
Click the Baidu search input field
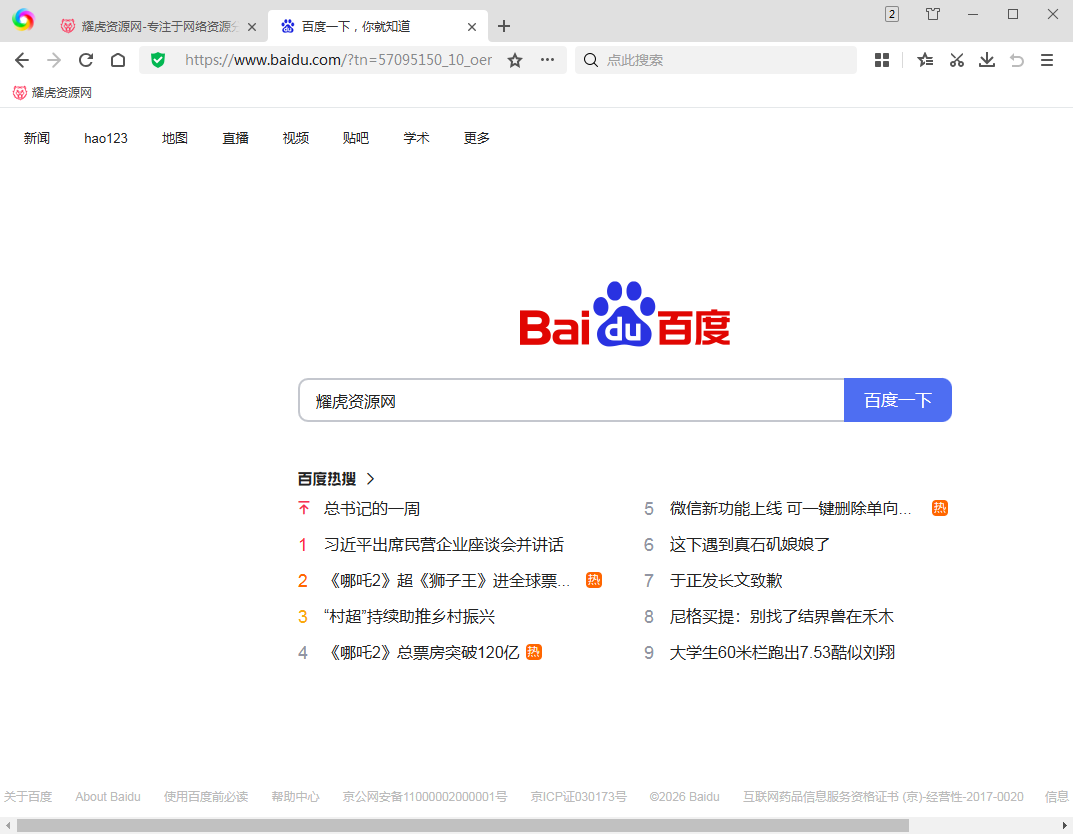pos(570,401)
